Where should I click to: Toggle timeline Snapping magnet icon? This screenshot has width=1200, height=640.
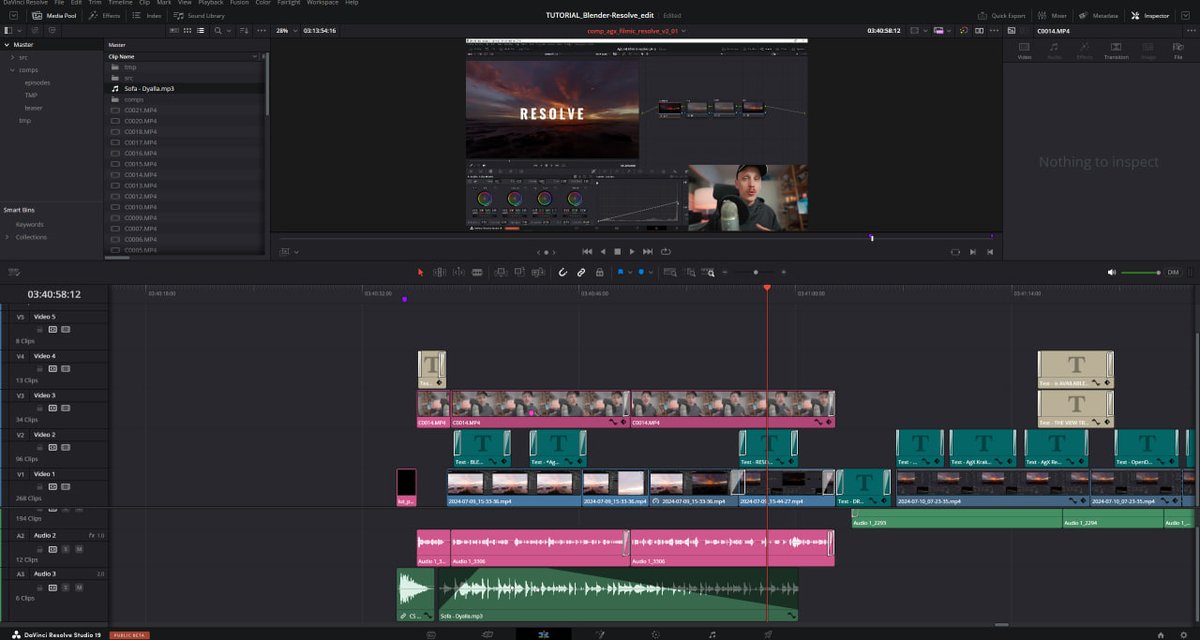click(x=562, y=272)
